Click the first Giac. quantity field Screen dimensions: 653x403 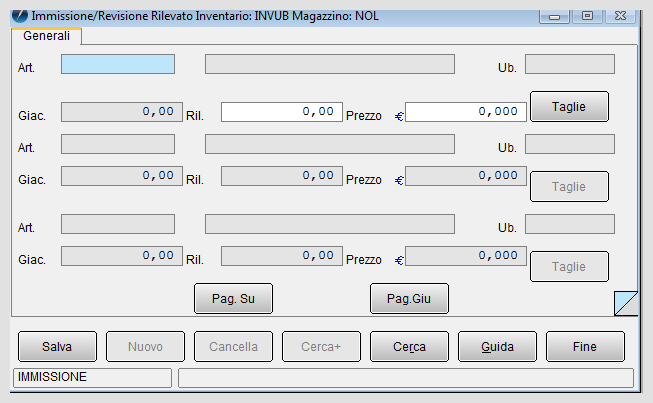[x=122, y=112]
